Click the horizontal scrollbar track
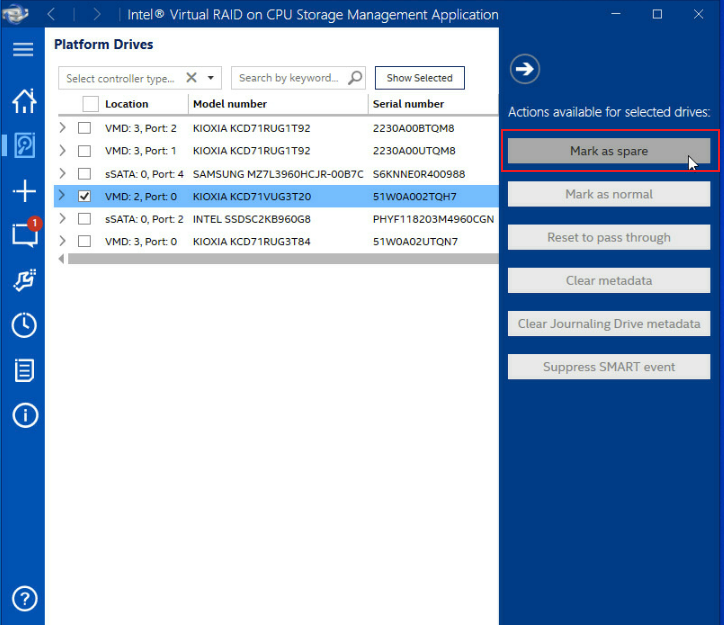This screenshot has height=625, width=724. 283,259
